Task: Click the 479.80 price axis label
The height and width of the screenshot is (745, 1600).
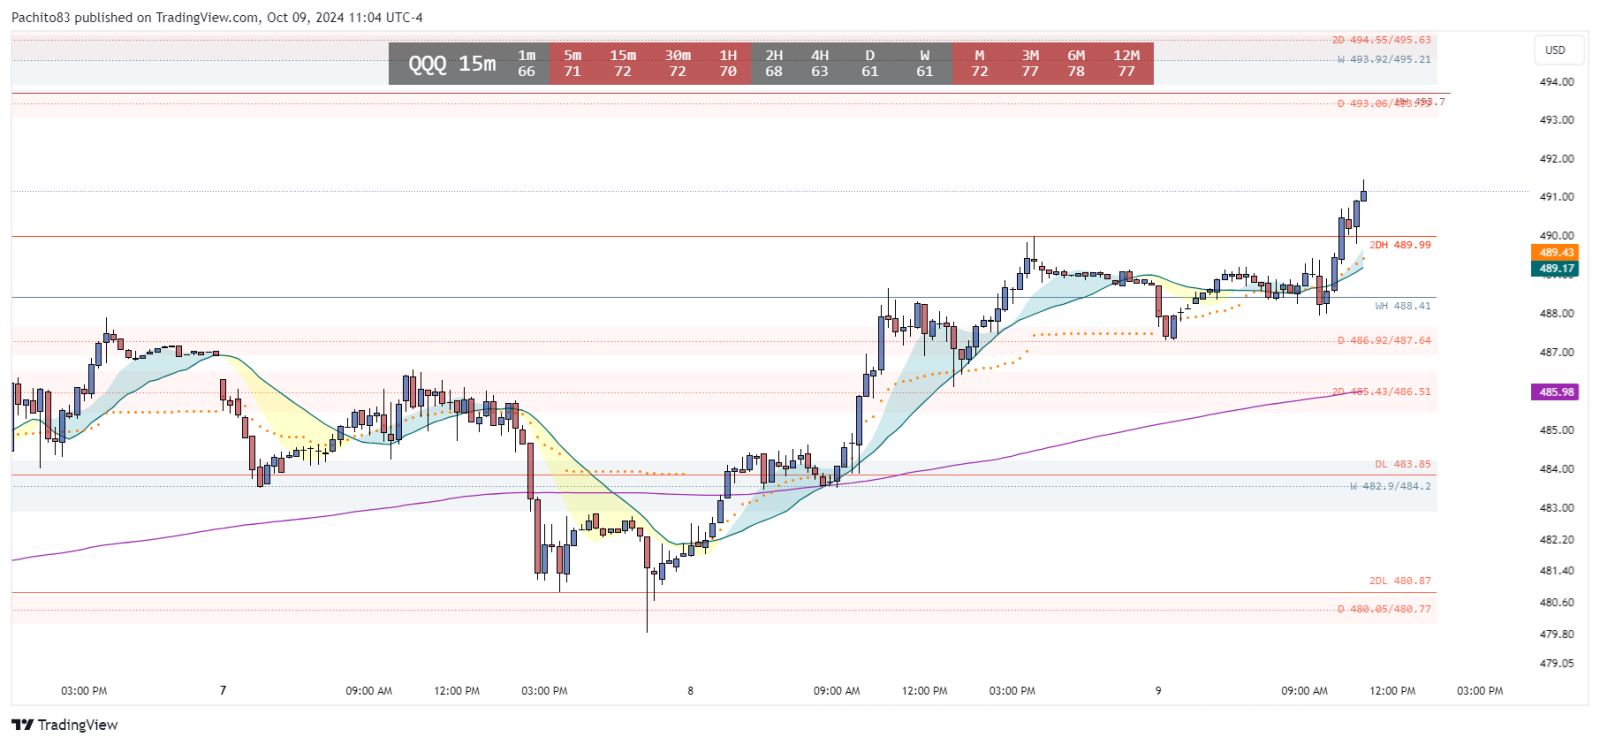Action: click(x=1556, y=635)
